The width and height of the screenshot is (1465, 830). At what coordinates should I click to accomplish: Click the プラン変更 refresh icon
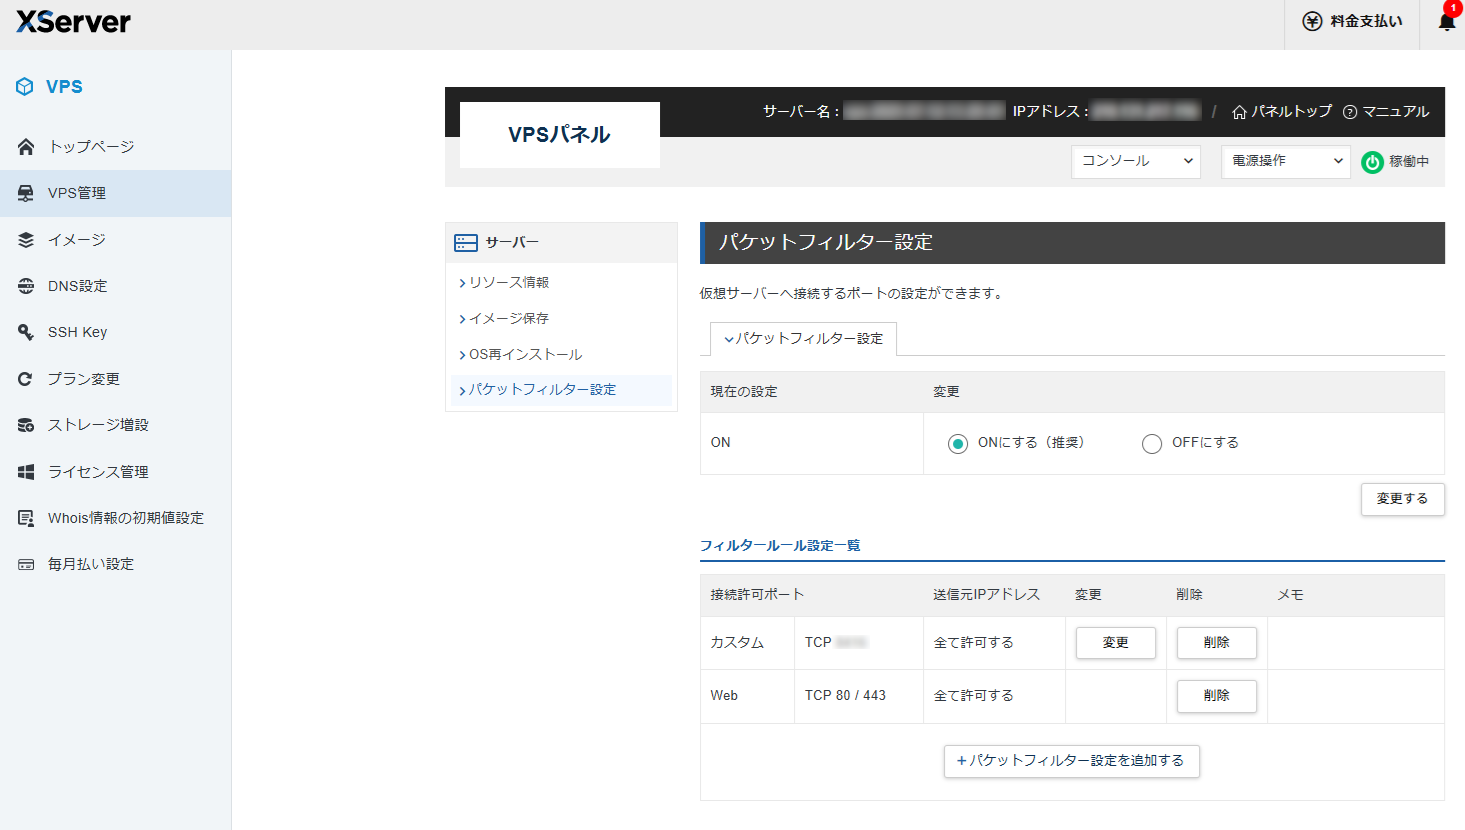point(26,379)
